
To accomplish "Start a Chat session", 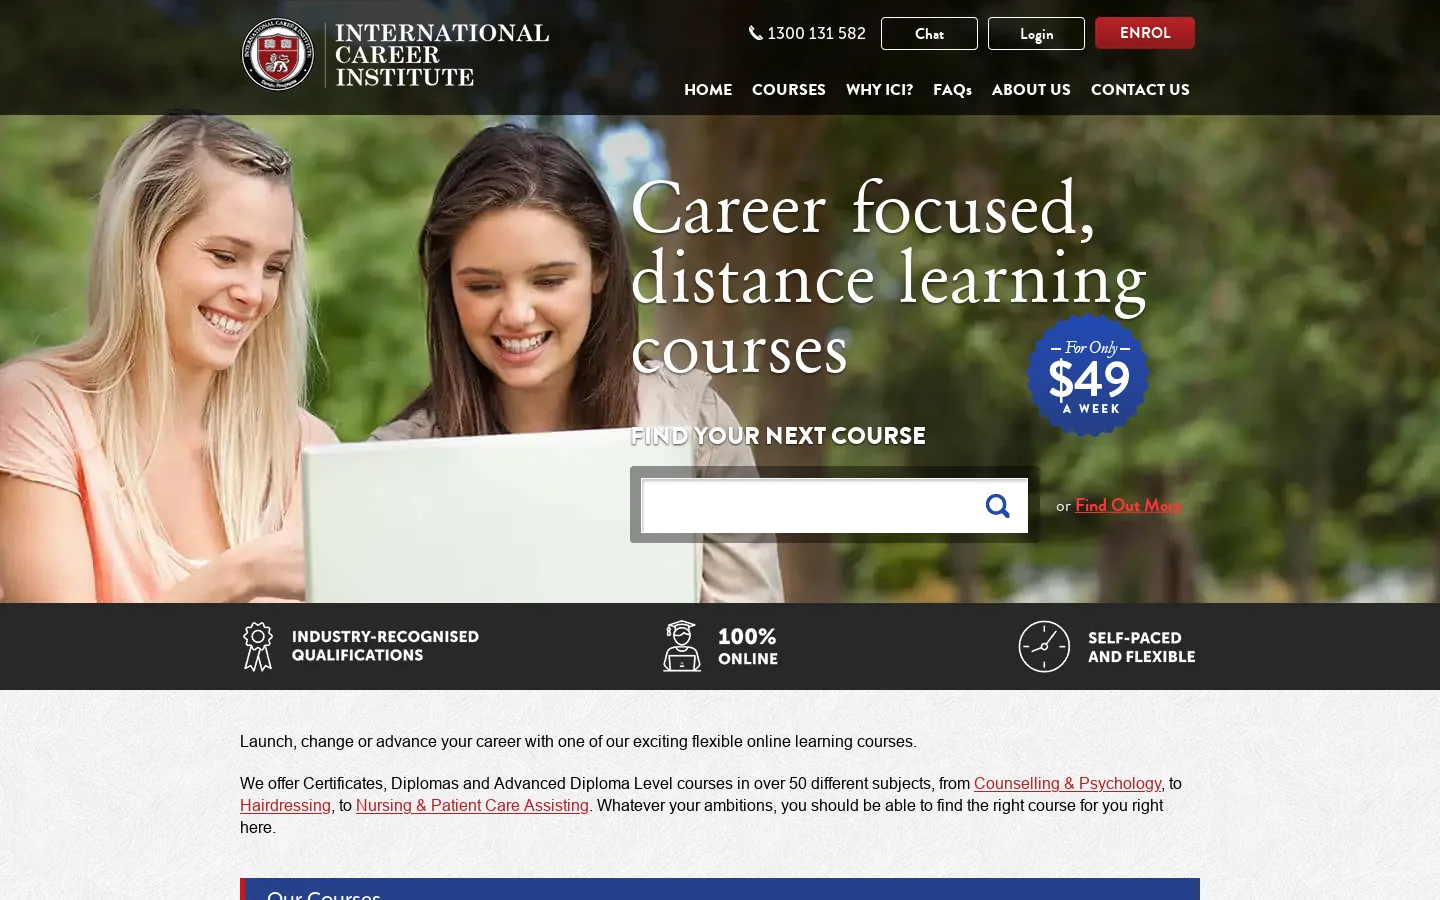I will [x=929, y=33].
